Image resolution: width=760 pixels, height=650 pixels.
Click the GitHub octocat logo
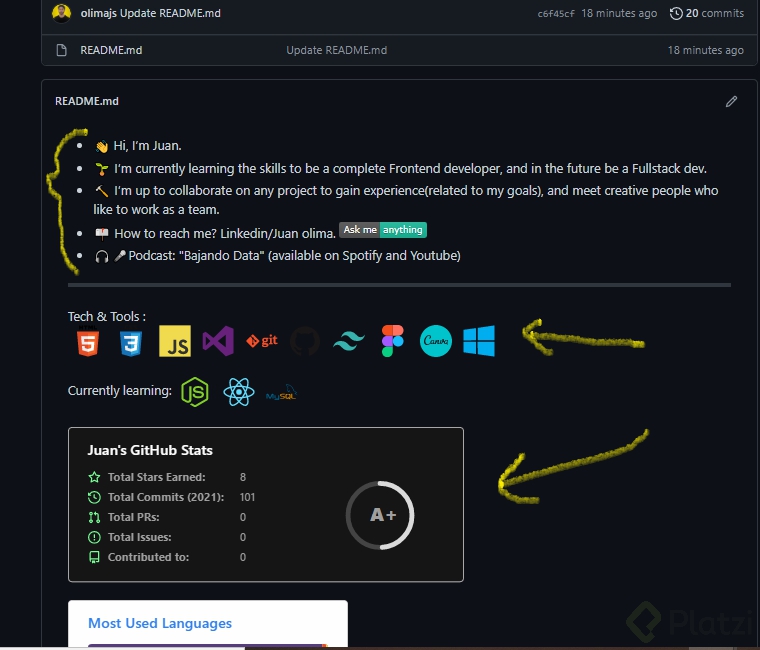(305, 341)
